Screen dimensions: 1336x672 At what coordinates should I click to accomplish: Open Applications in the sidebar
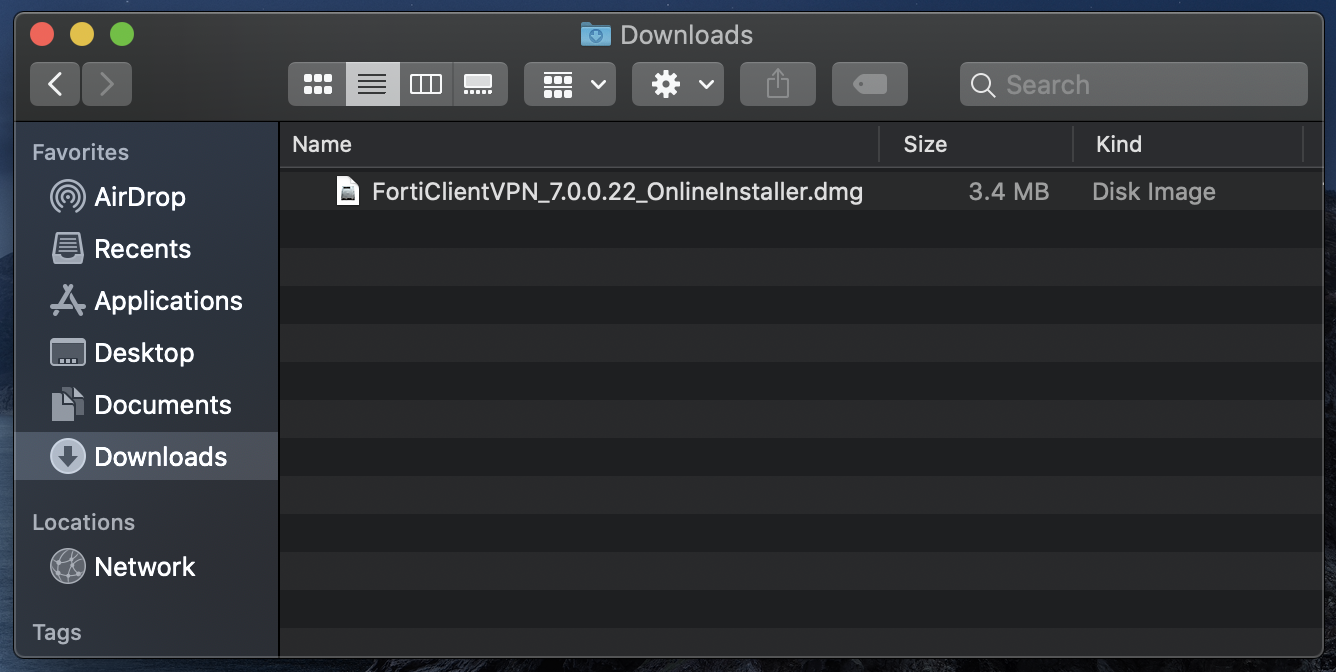[146, 301]
